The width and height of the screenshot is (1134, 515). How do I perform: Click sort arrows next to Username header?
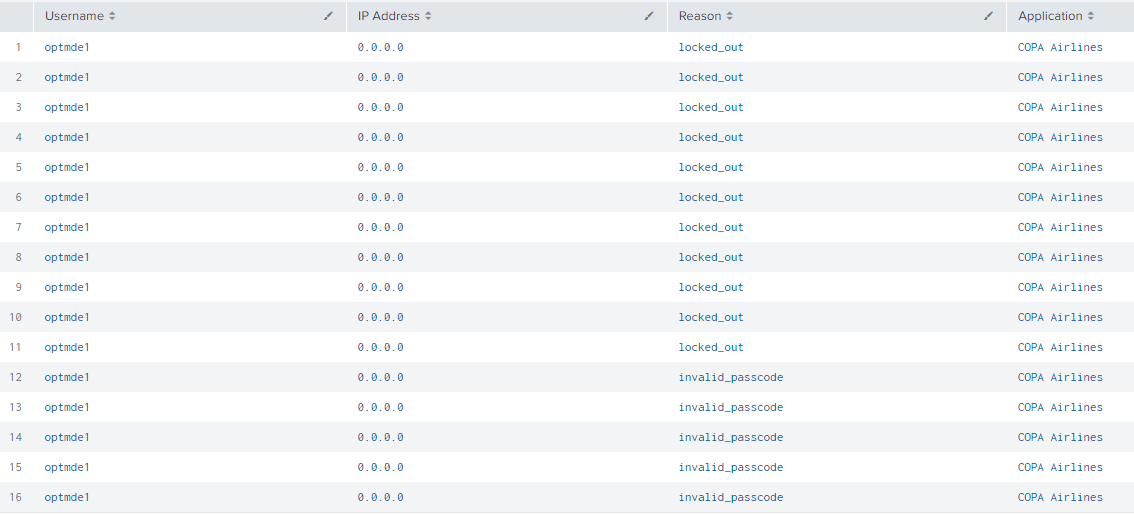[x=112, y=16]
